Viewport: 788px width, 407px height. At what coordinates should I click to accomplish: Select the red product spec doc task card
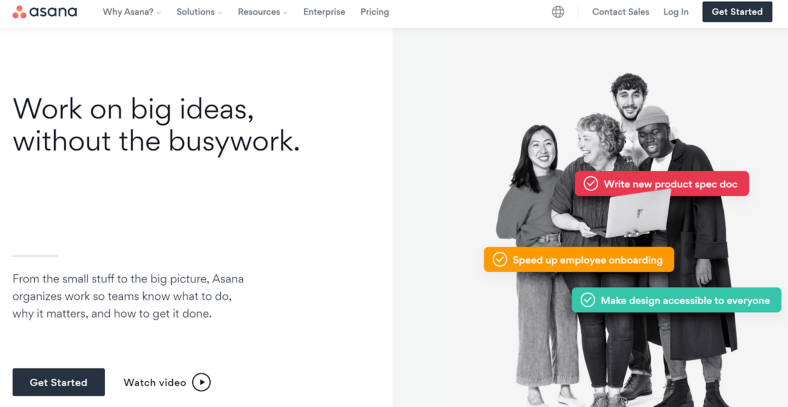(662, 184)
